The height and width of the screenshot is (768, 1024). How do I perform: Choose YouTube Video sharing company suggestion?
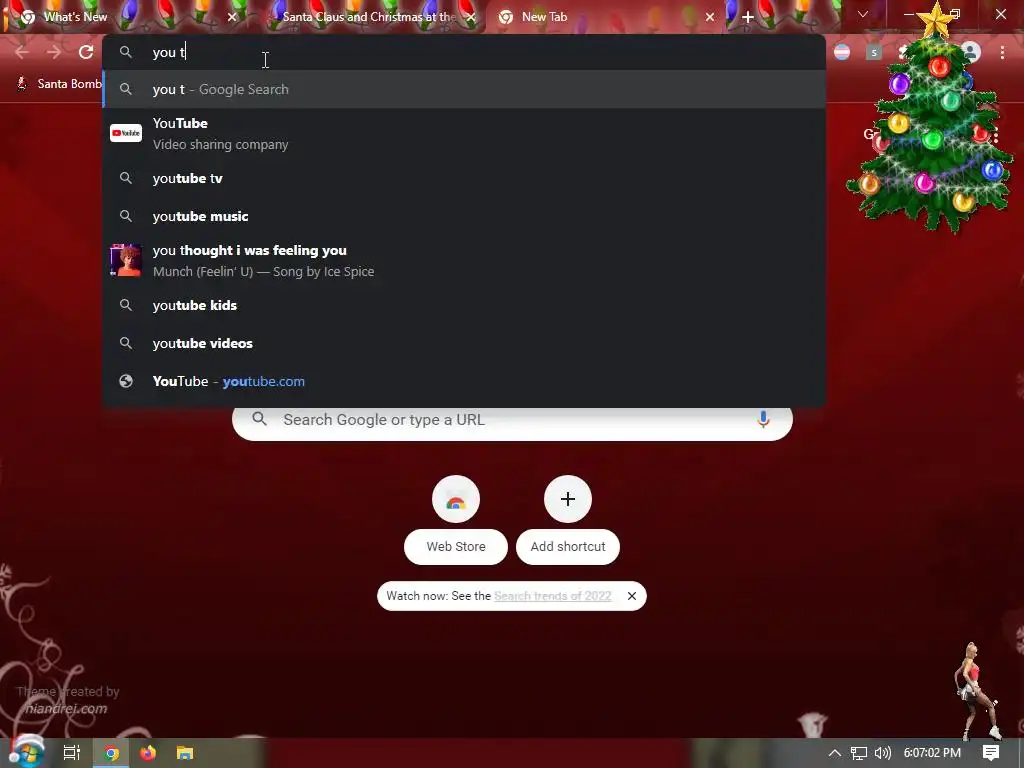click(x=464, y=133)
